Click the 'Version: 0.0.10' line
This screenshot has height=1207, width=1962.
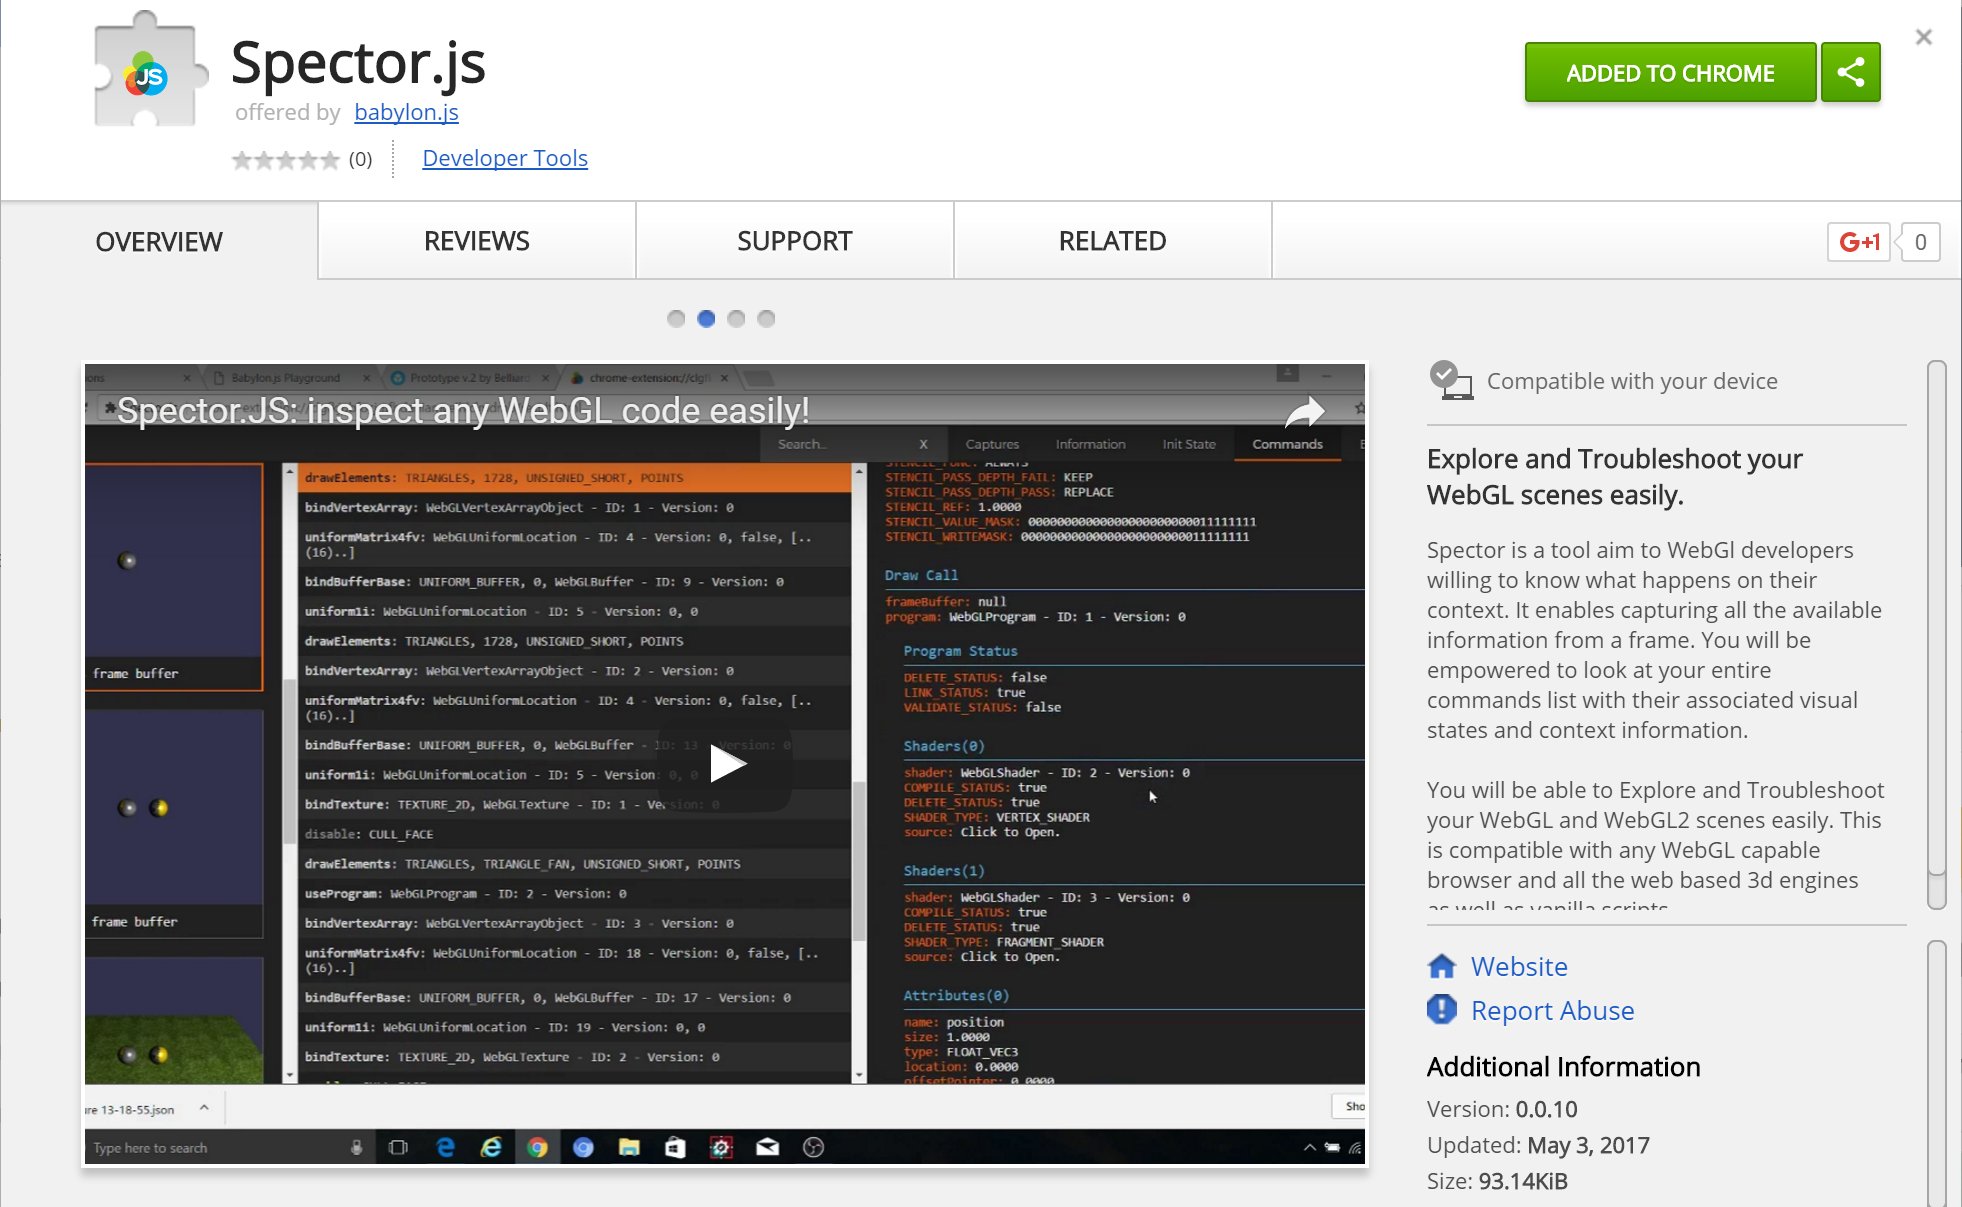(x=1502, y=1109)
